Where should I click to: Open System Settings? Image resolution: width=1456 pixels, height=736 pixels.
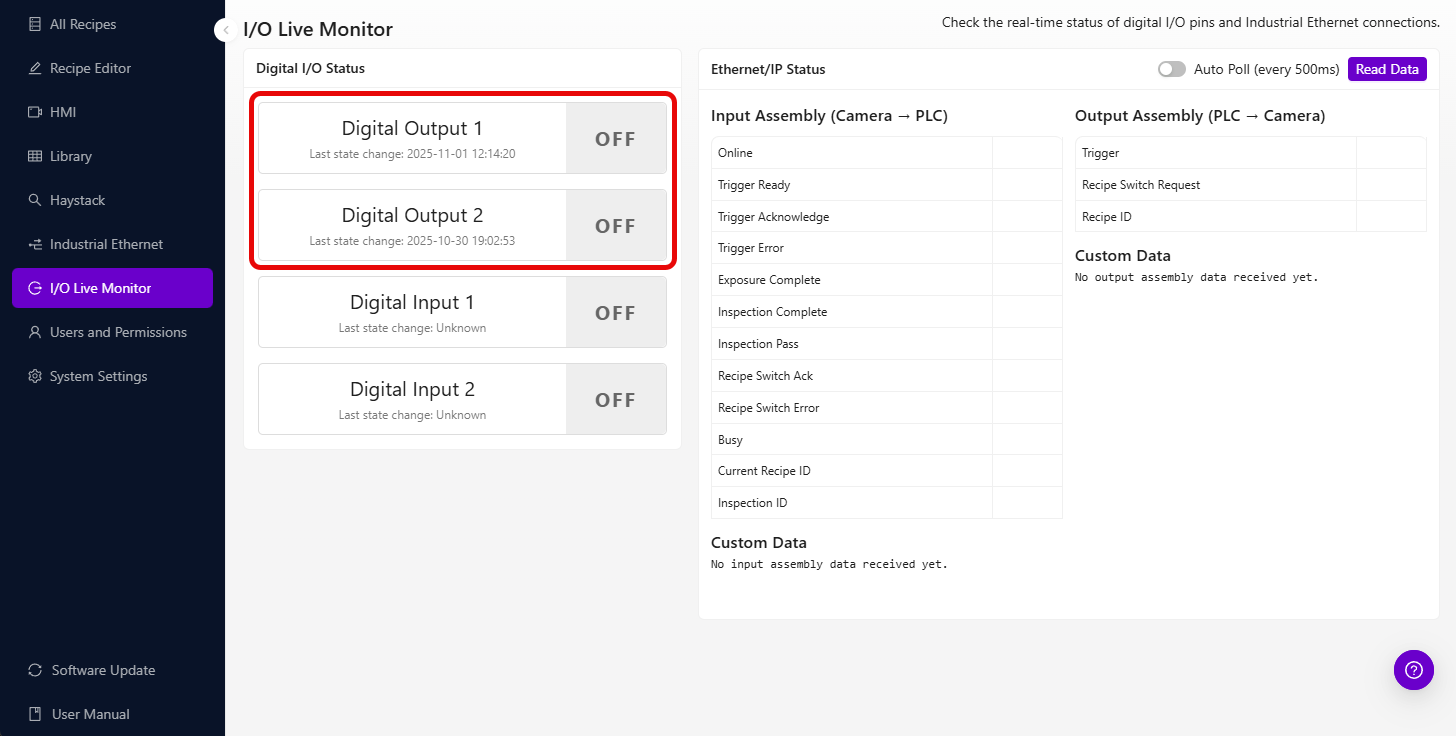point(99,376)
